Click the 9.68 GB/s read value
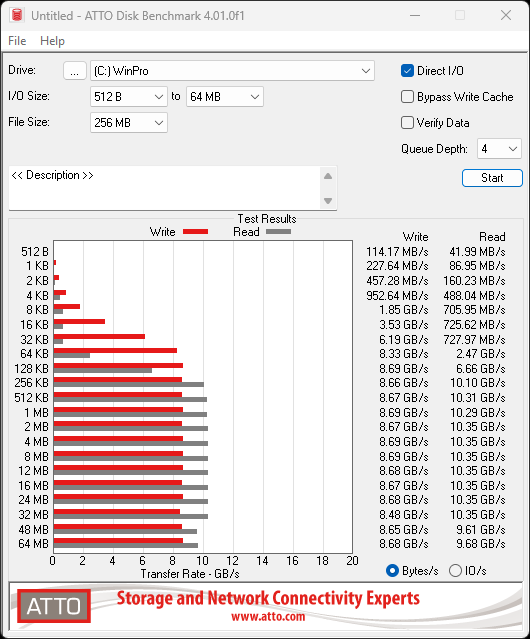 481,544
